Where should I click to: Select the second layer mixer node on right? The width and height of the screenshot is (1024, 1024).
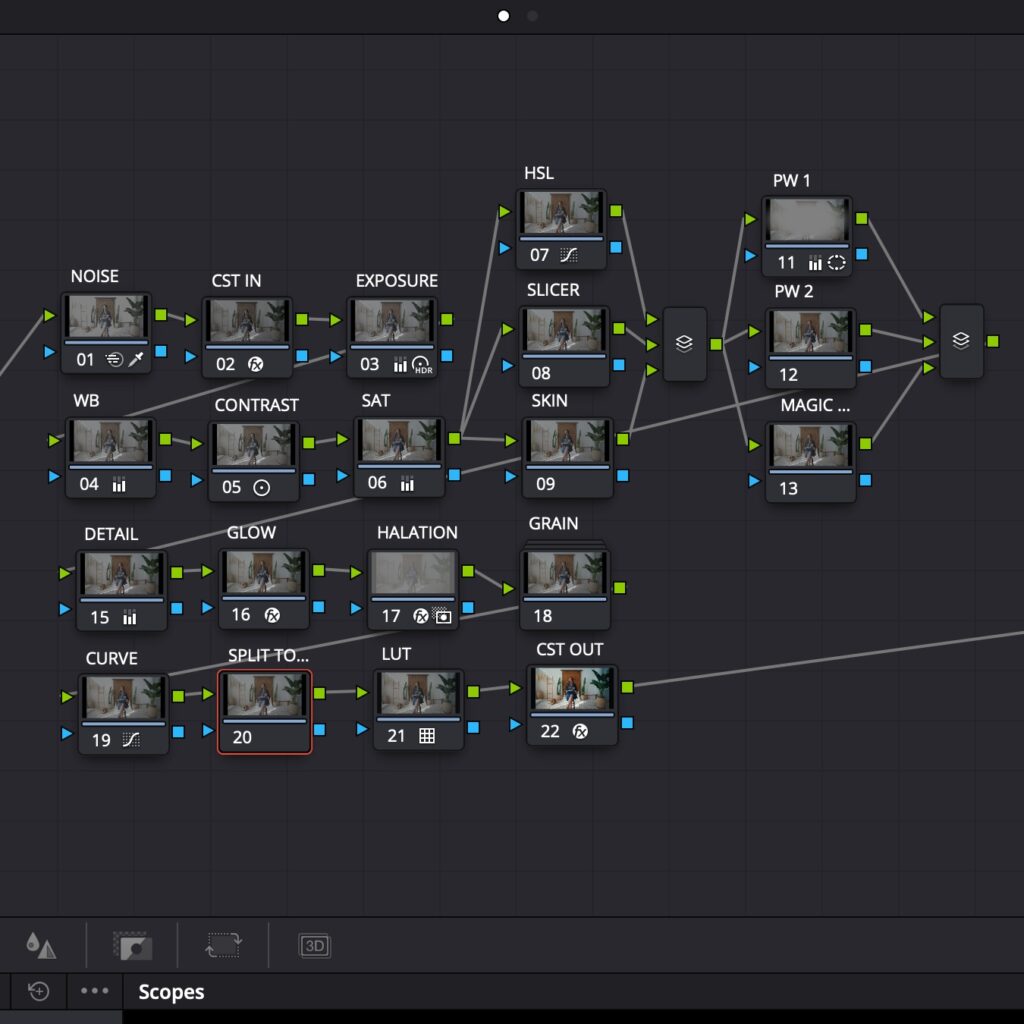[961, 341]
